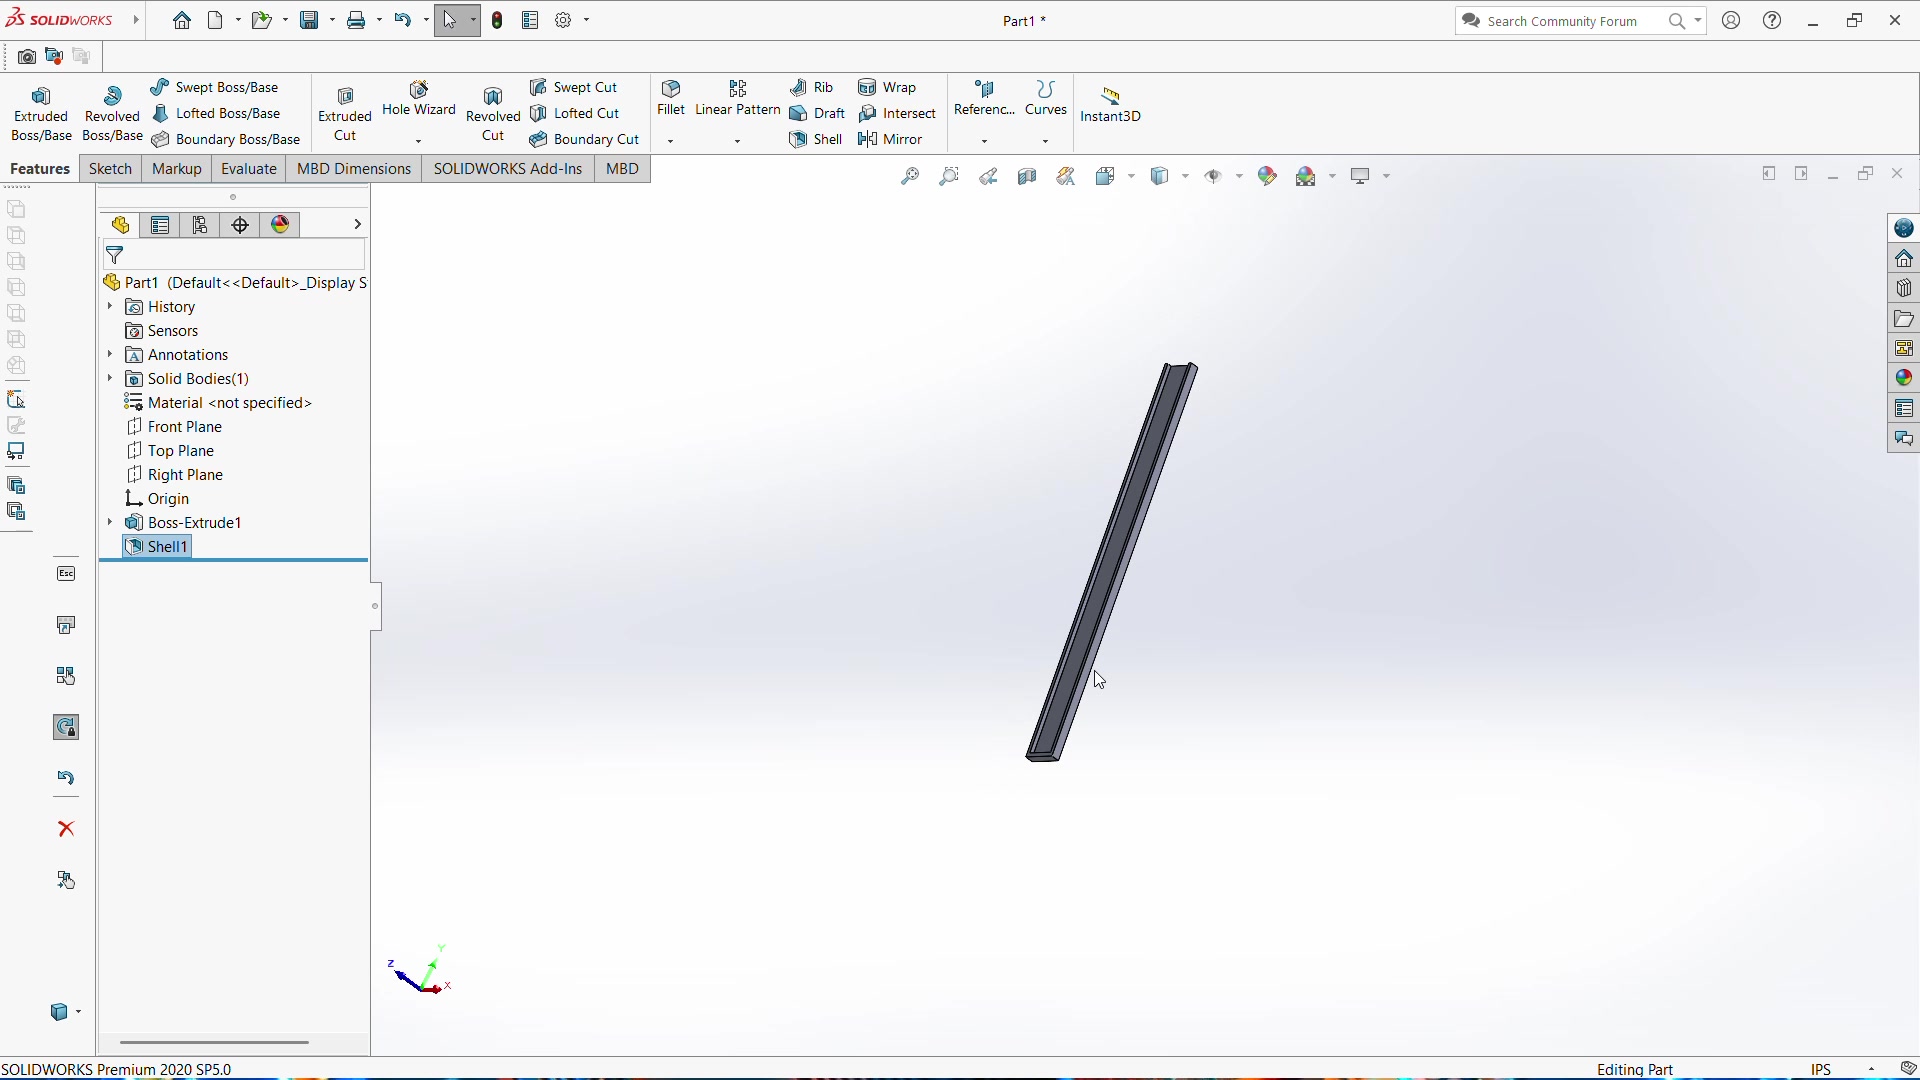
Task: Click the Draft feature button
Action: [818, 114]
